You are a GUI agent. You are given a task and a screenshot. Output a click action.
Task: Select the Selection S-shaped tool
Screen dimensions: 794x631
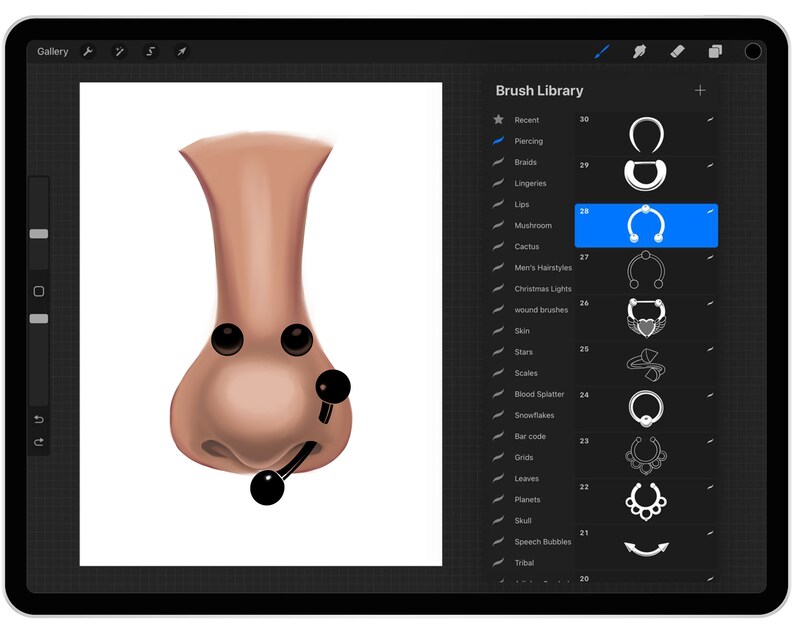click(x=150, y=52)
